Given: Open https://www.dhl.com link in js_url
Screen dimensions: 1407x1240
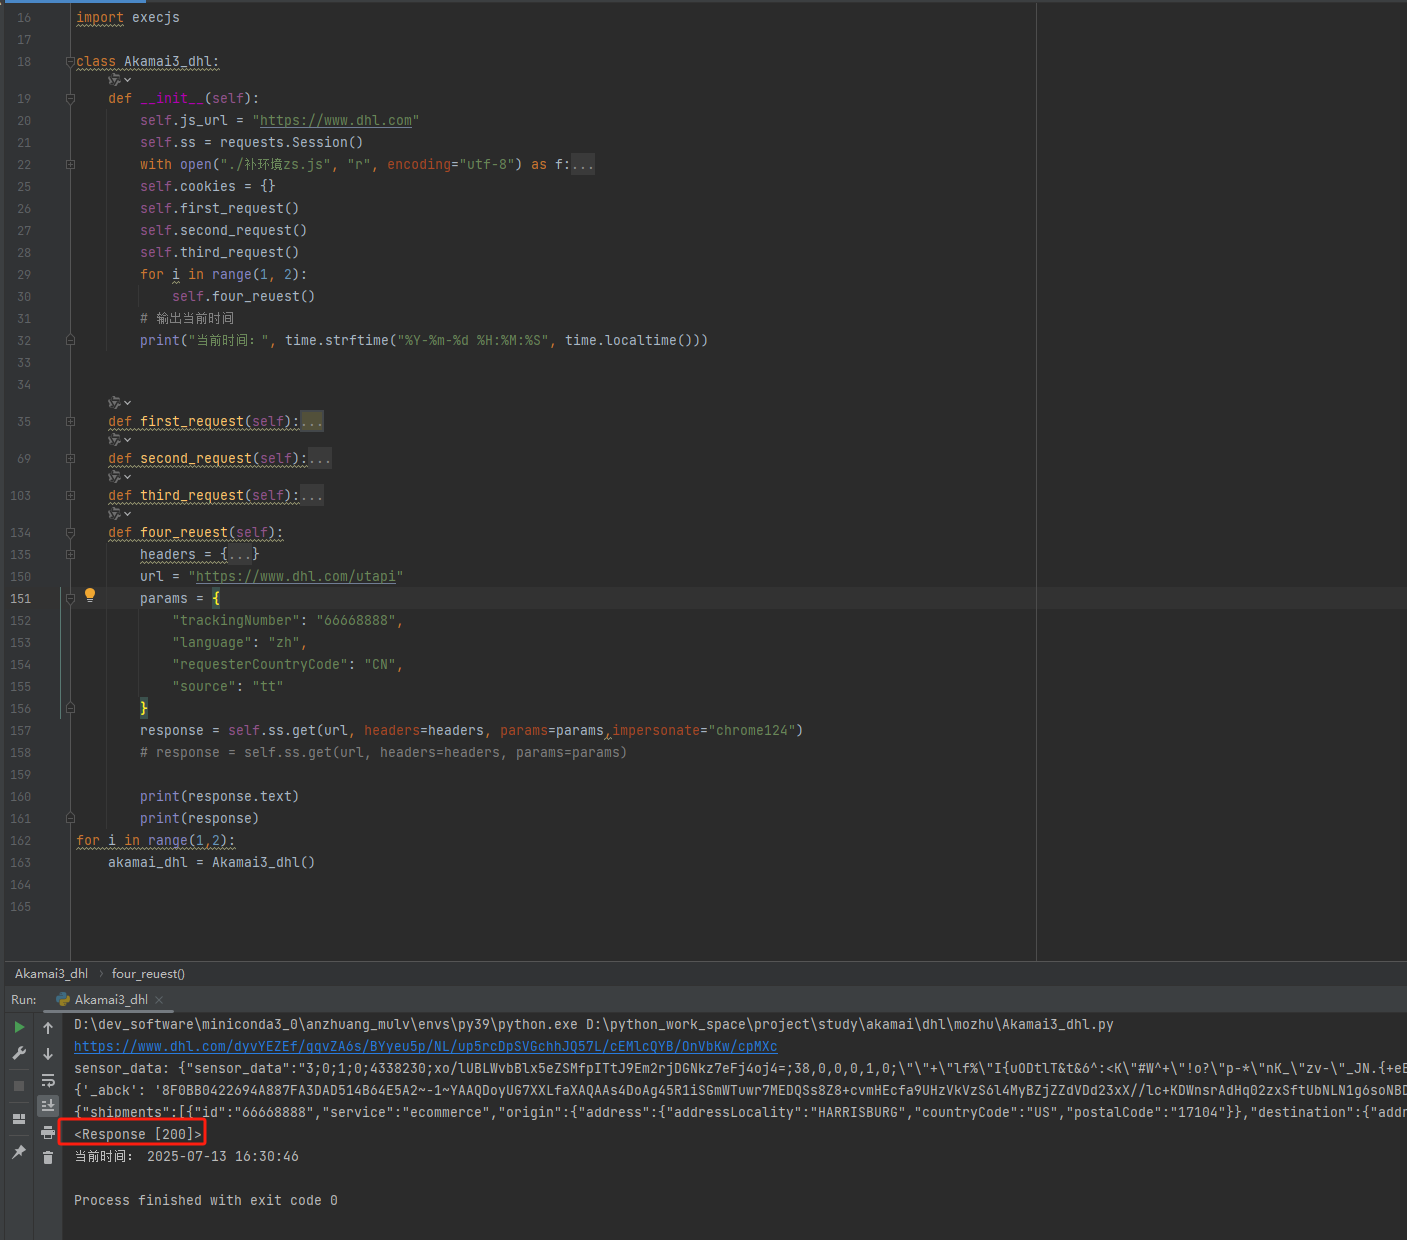Looking at the screenshot, I should click(336, 121).
